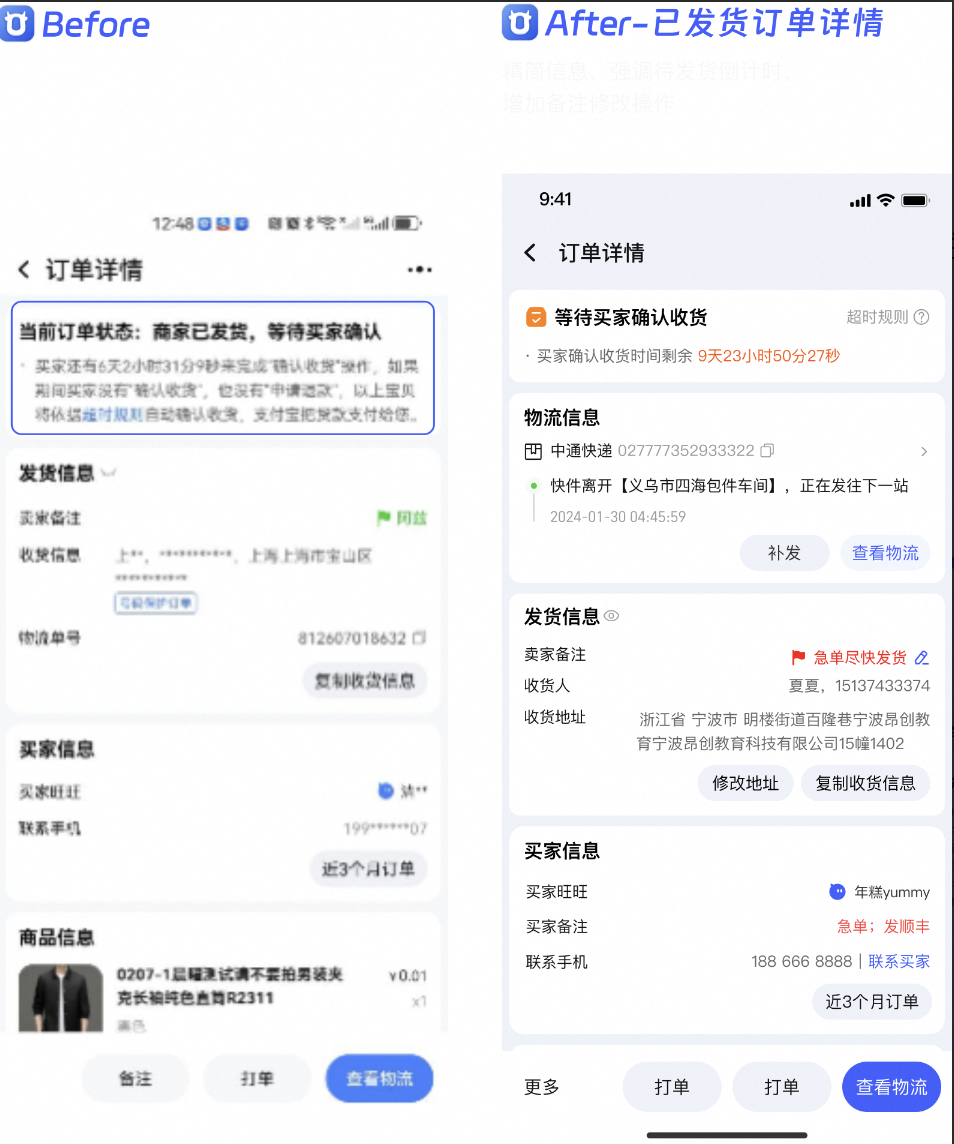Image resolution: width=954 pixels, height=1144 pixels.
Task: Click the 订单详情 title in After screen
Action: (x=602, y=253)
